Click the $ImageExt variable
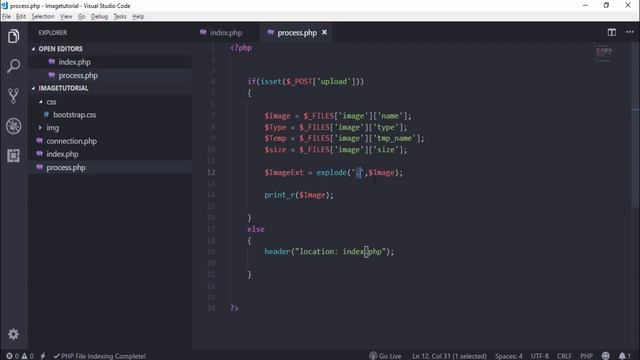Image resolution: width=640 pixels, height=360 pixels. tap(284, 173)
